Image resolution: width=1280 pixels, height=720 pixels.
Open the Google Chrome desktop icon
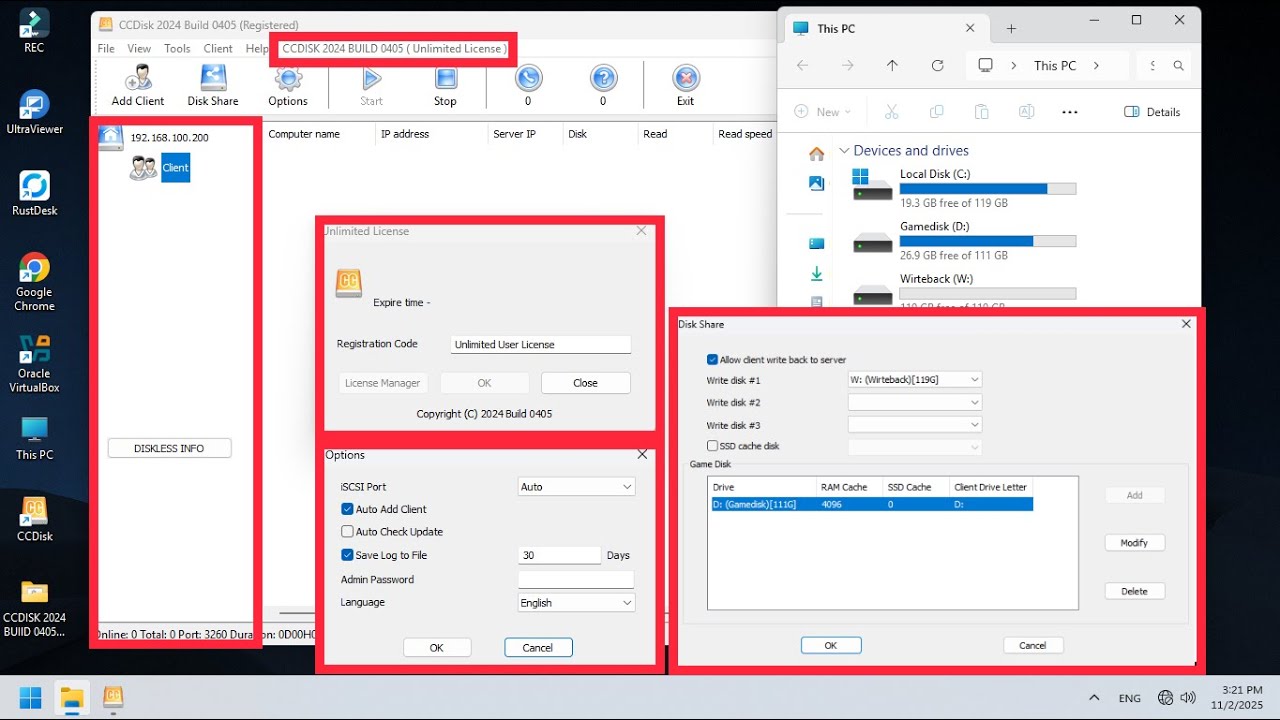34,282
